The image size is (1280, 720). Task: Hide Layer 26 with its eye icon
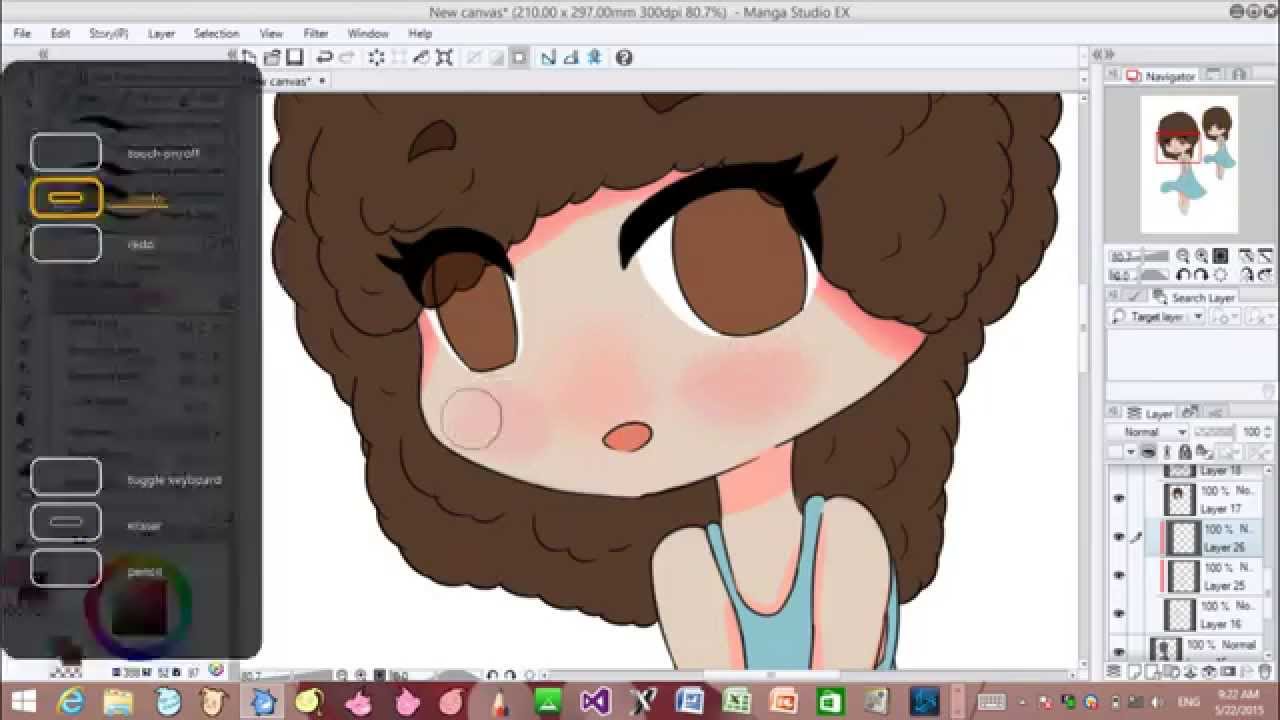pos(1119,537)
